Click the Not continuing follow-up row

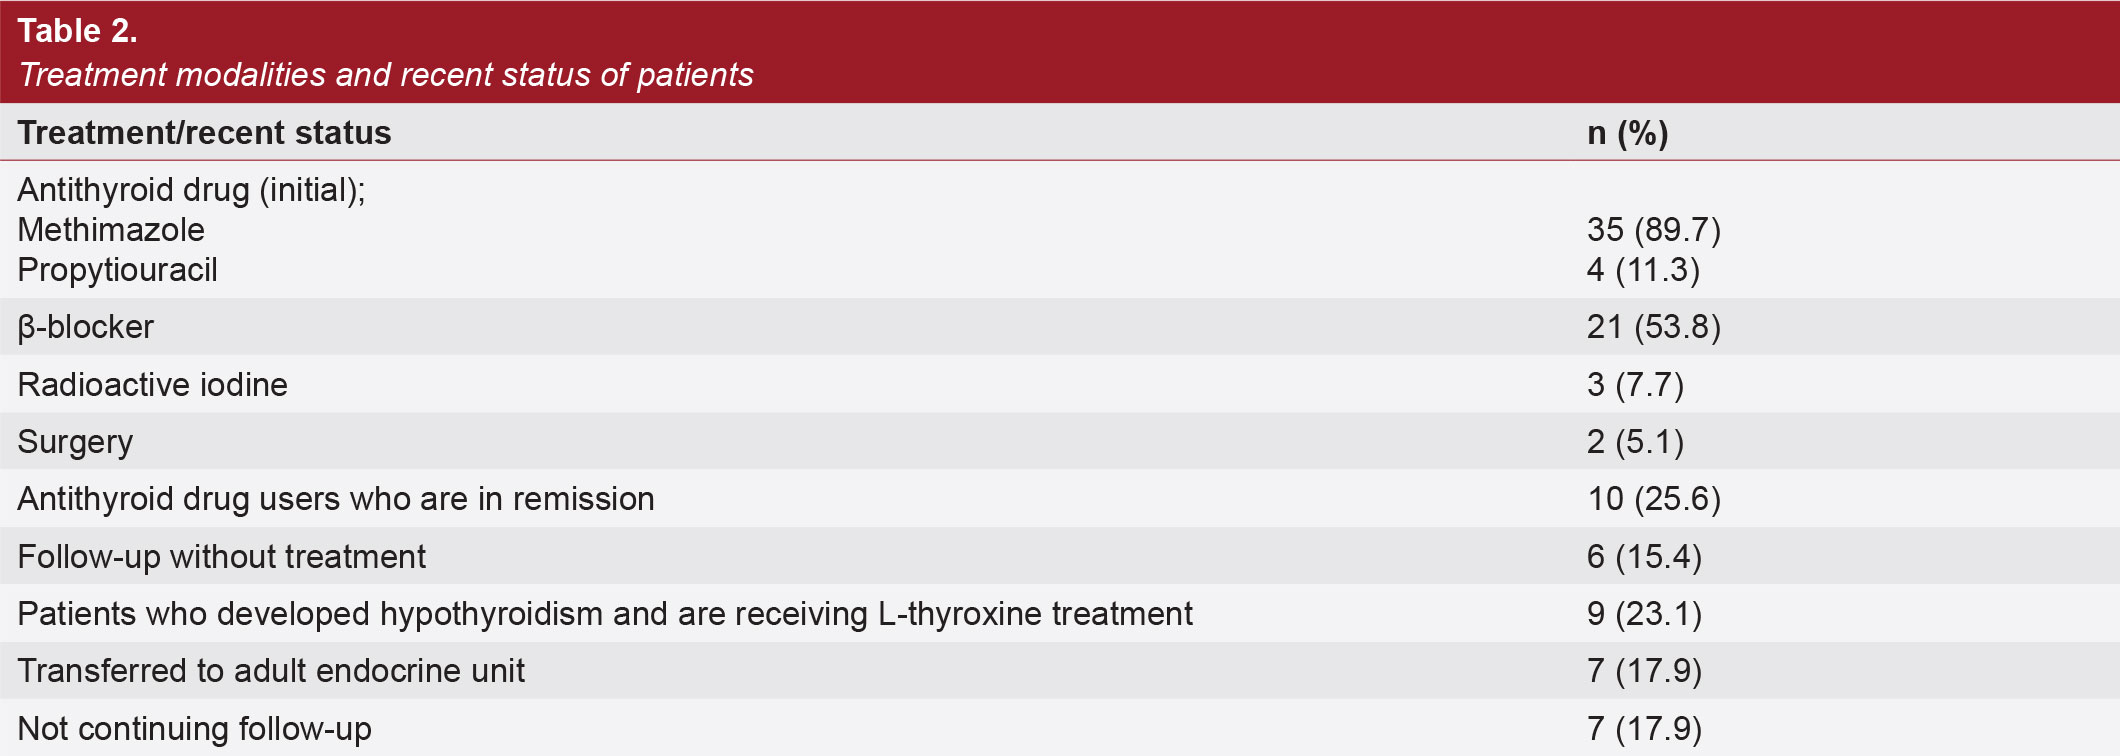[x=1060, y=728]
